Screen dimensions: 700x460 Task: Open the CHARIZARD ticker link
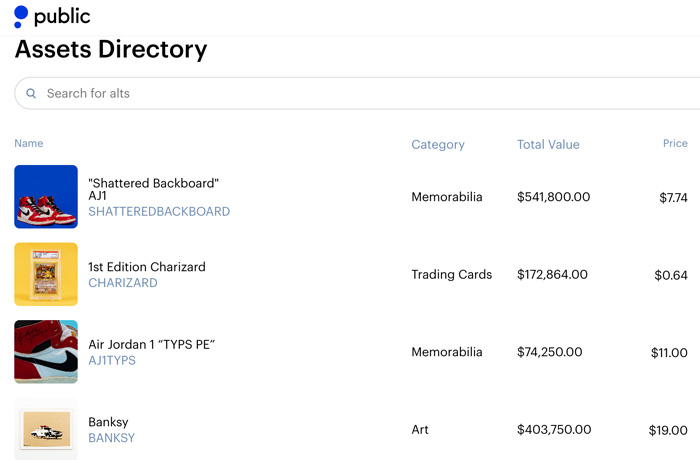pos(123,283)
